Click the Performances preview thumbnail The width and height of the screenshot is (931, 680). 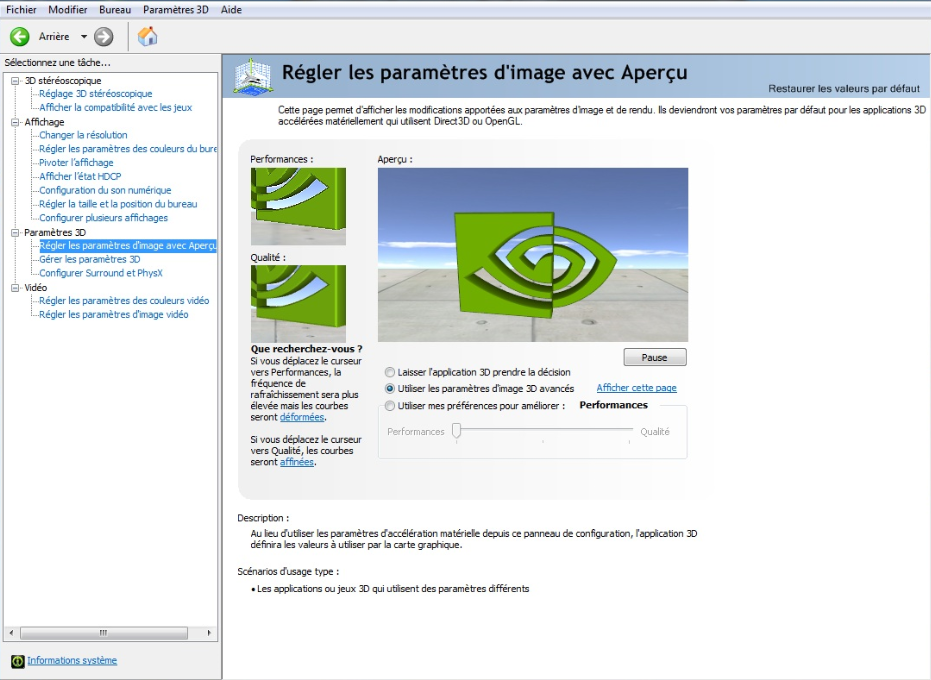click(x=298, y=206)
